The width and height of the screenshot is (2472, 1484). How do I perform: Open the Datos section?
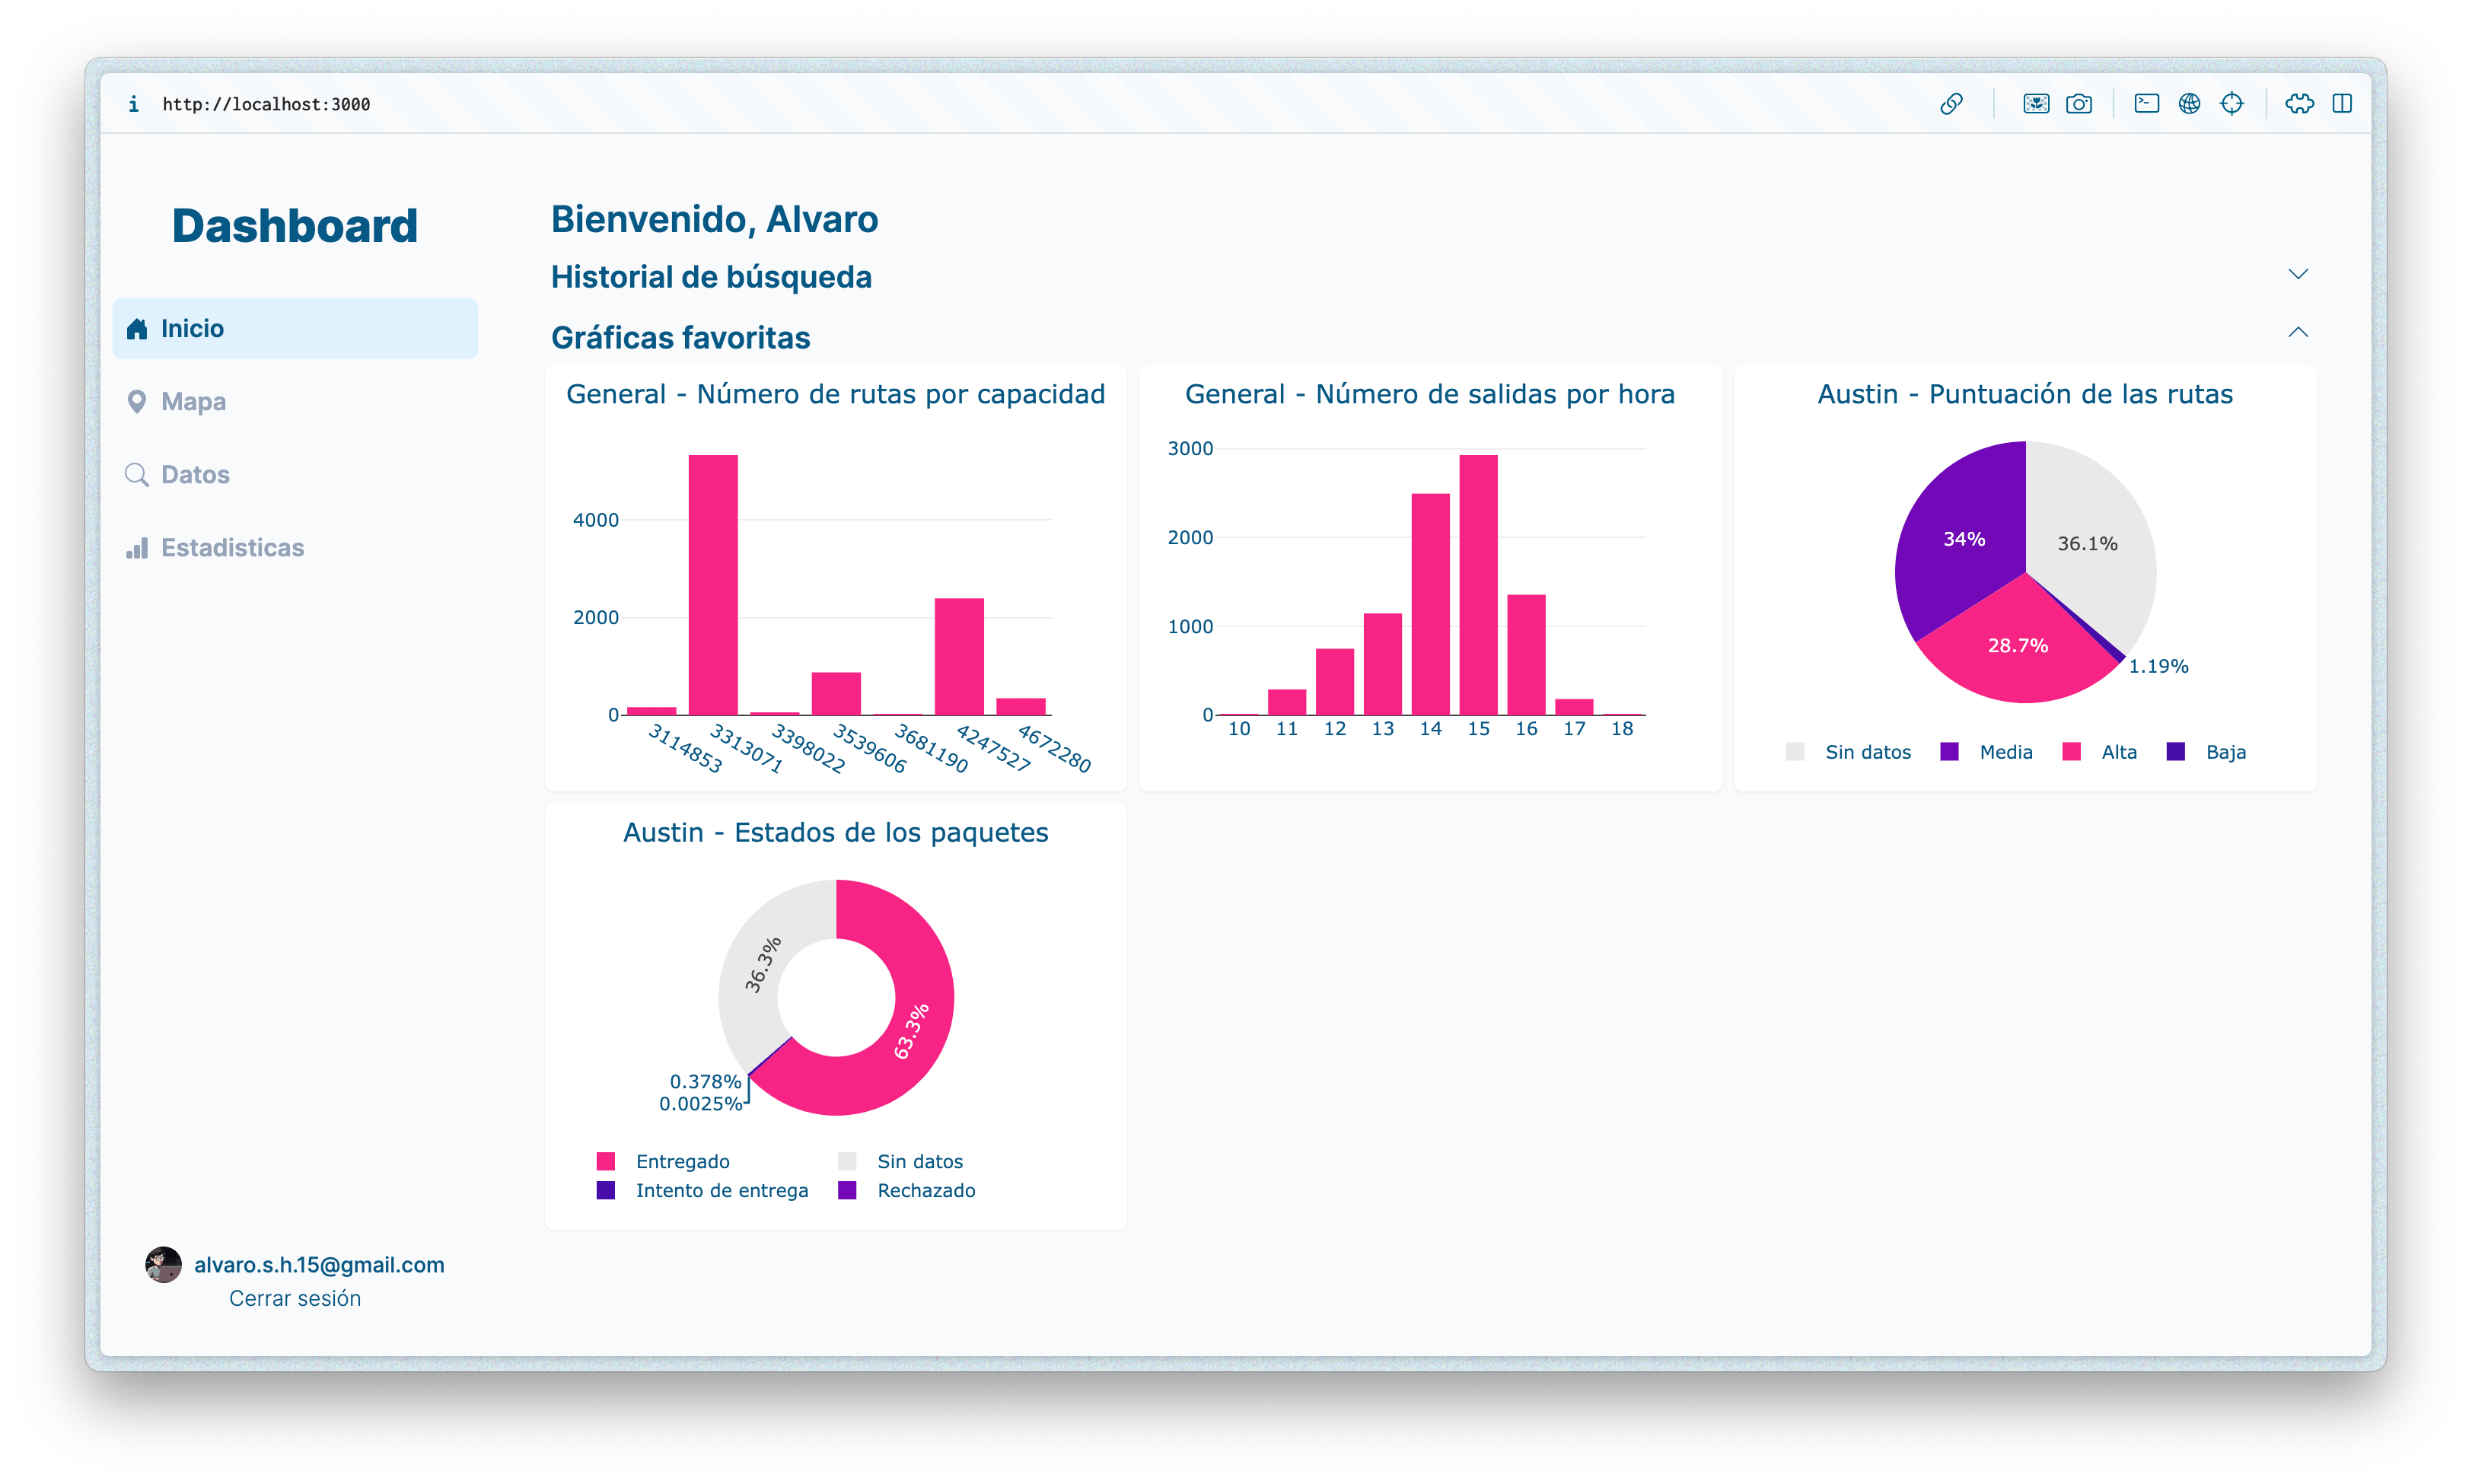pyautogui.click(x=295, y=475)
